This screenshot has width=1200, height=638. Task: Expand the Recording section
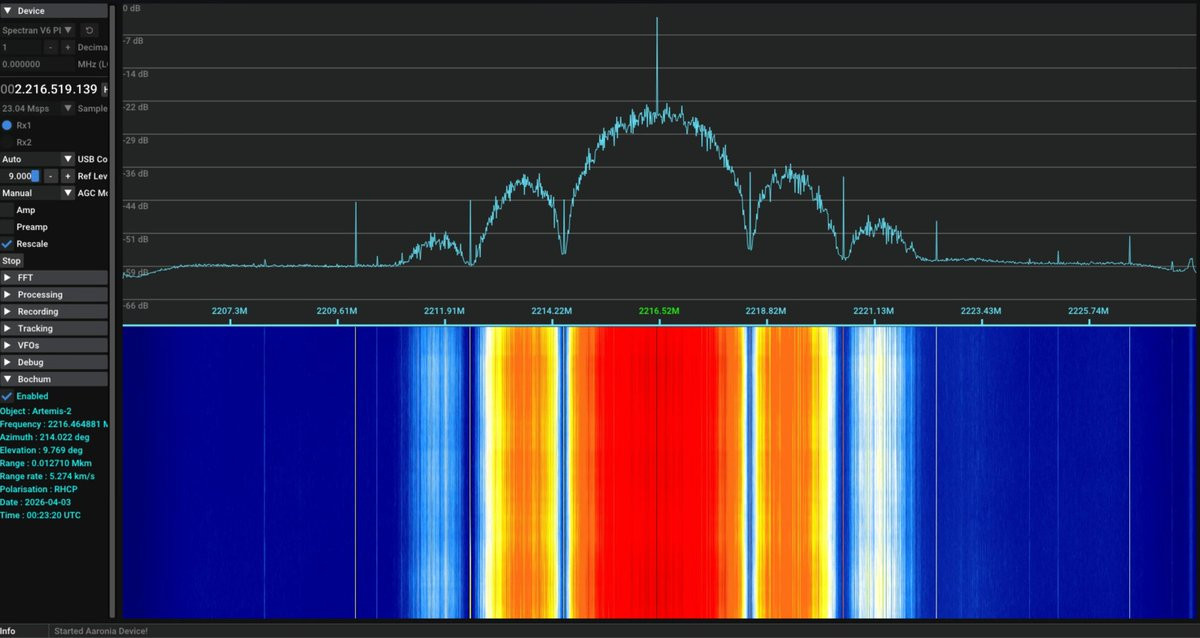(x=54, y=311)
